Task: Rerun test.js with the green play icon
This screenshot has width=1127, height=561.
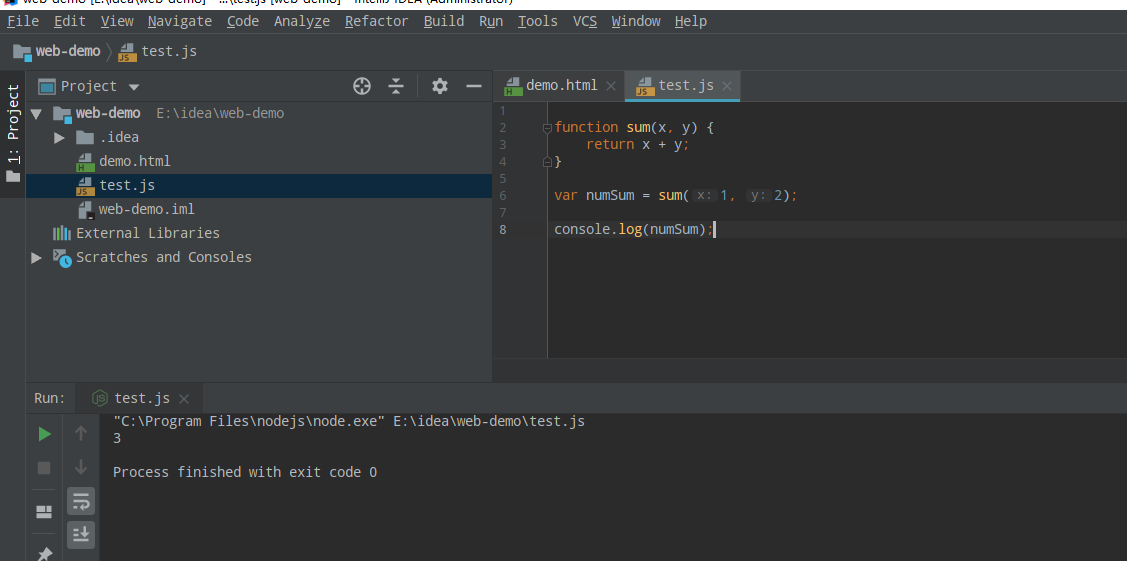Action: click(x=45, y=434)
